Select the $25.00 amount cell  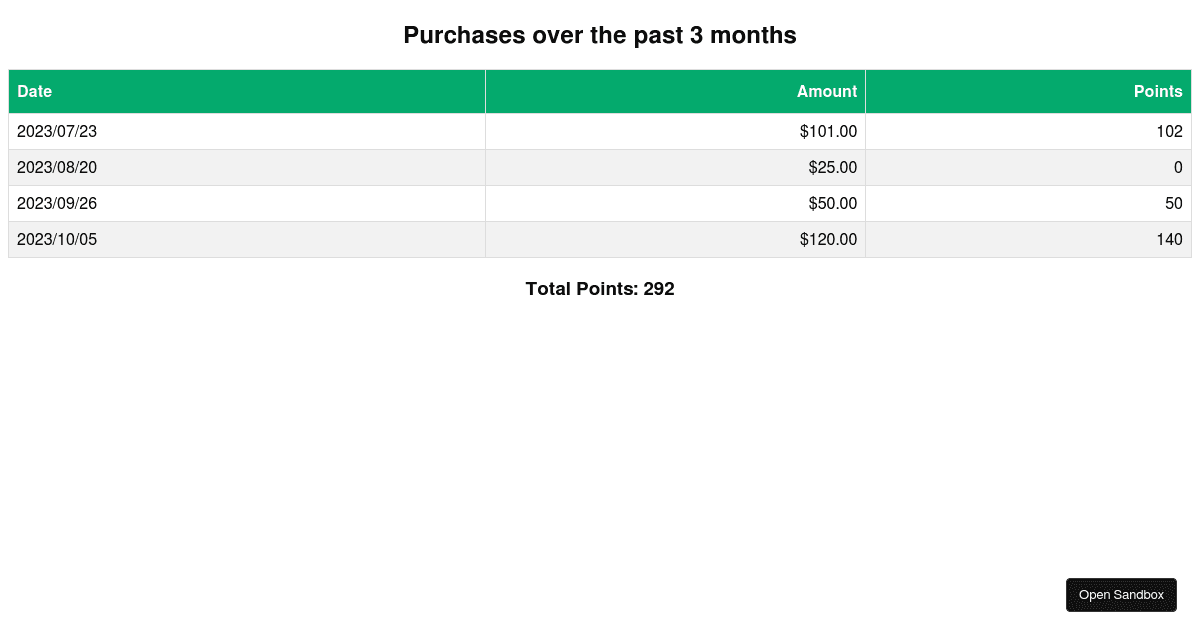tap(676, 167)
